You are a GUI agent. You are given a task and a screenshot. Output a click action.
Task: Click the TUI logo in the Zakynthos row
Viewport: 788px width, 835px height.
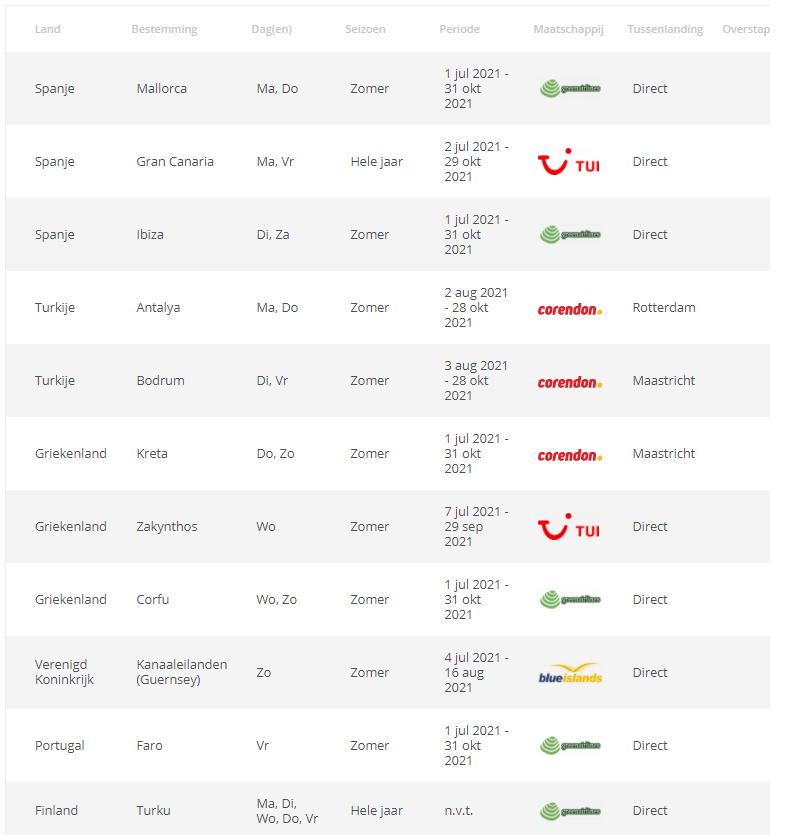(569, 527)
